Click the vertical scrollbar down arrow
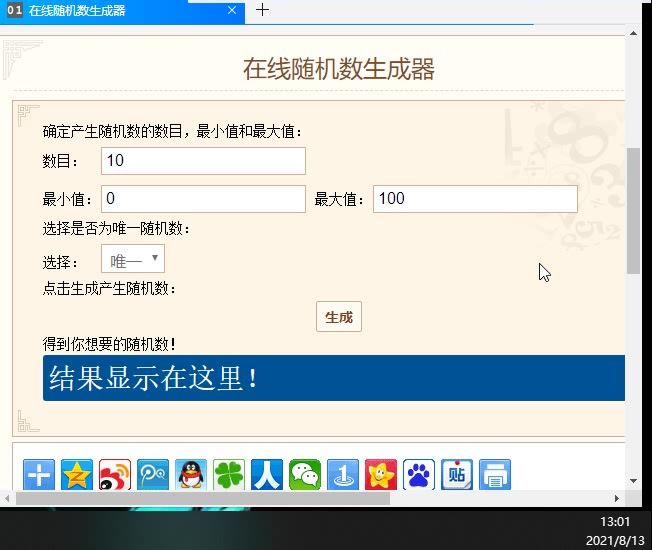The width and height of the screenshot is (652, 550). coord(633,481)
